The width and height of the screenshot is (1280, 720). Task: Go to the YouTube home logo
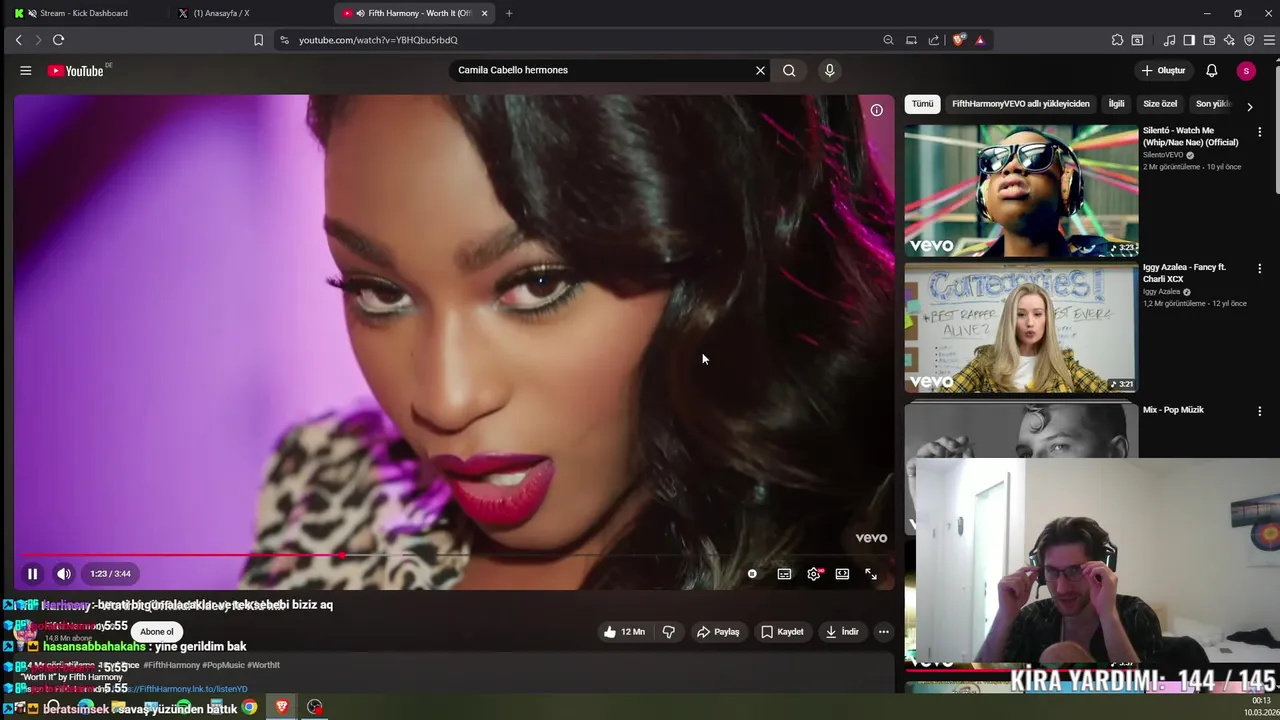[x=76, y=71]
